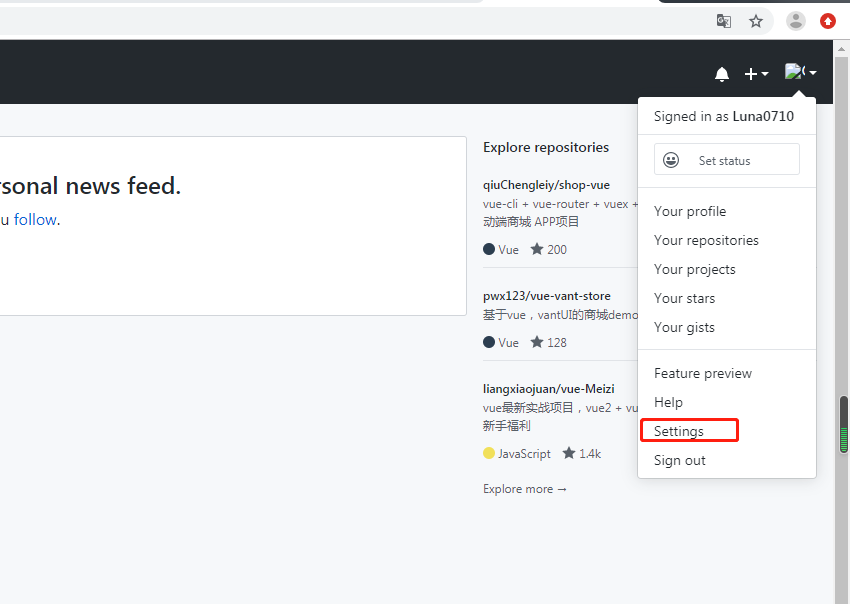Open GitHub notifications bell
Screen dimensions: 850x604
pos(722,74)
